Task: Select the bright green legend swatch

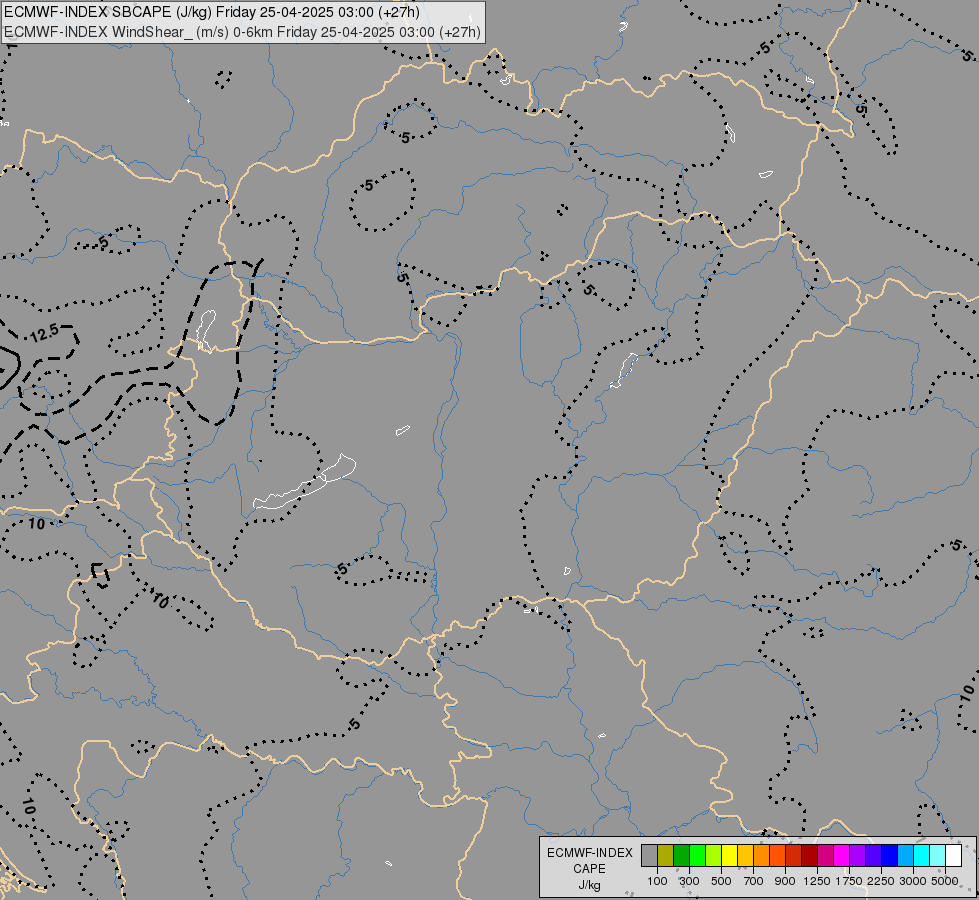Action: tap(697, 856)
